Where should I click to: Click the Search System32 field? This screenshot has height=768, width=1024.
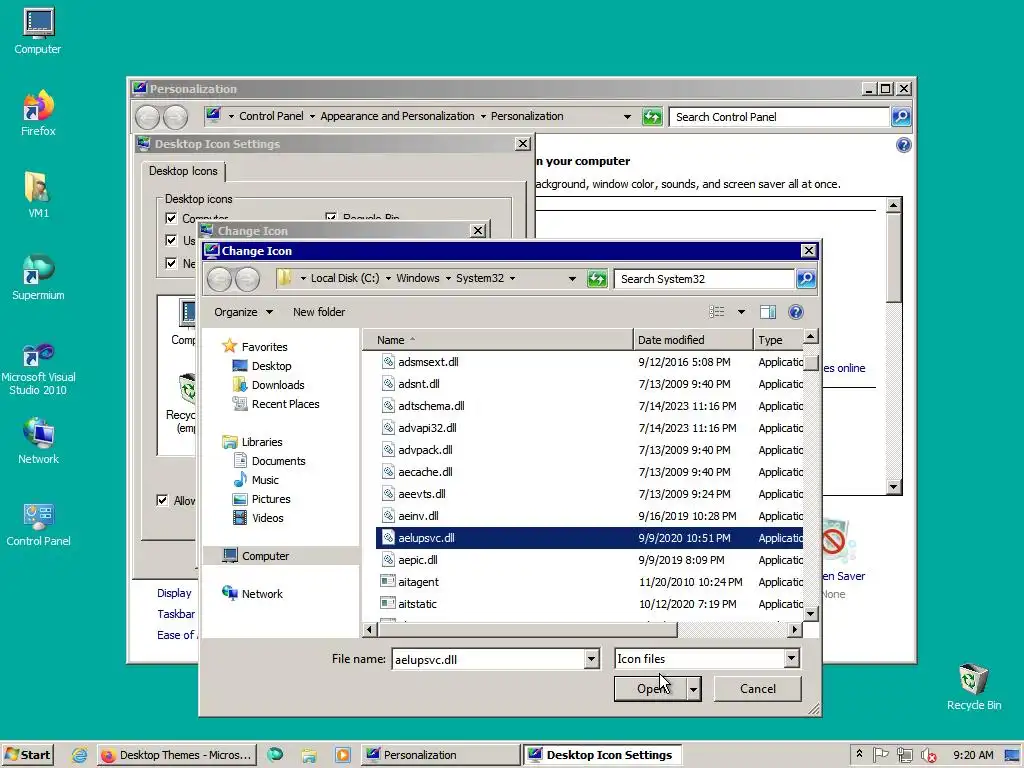pyautogui.click(x=704, y=279)
